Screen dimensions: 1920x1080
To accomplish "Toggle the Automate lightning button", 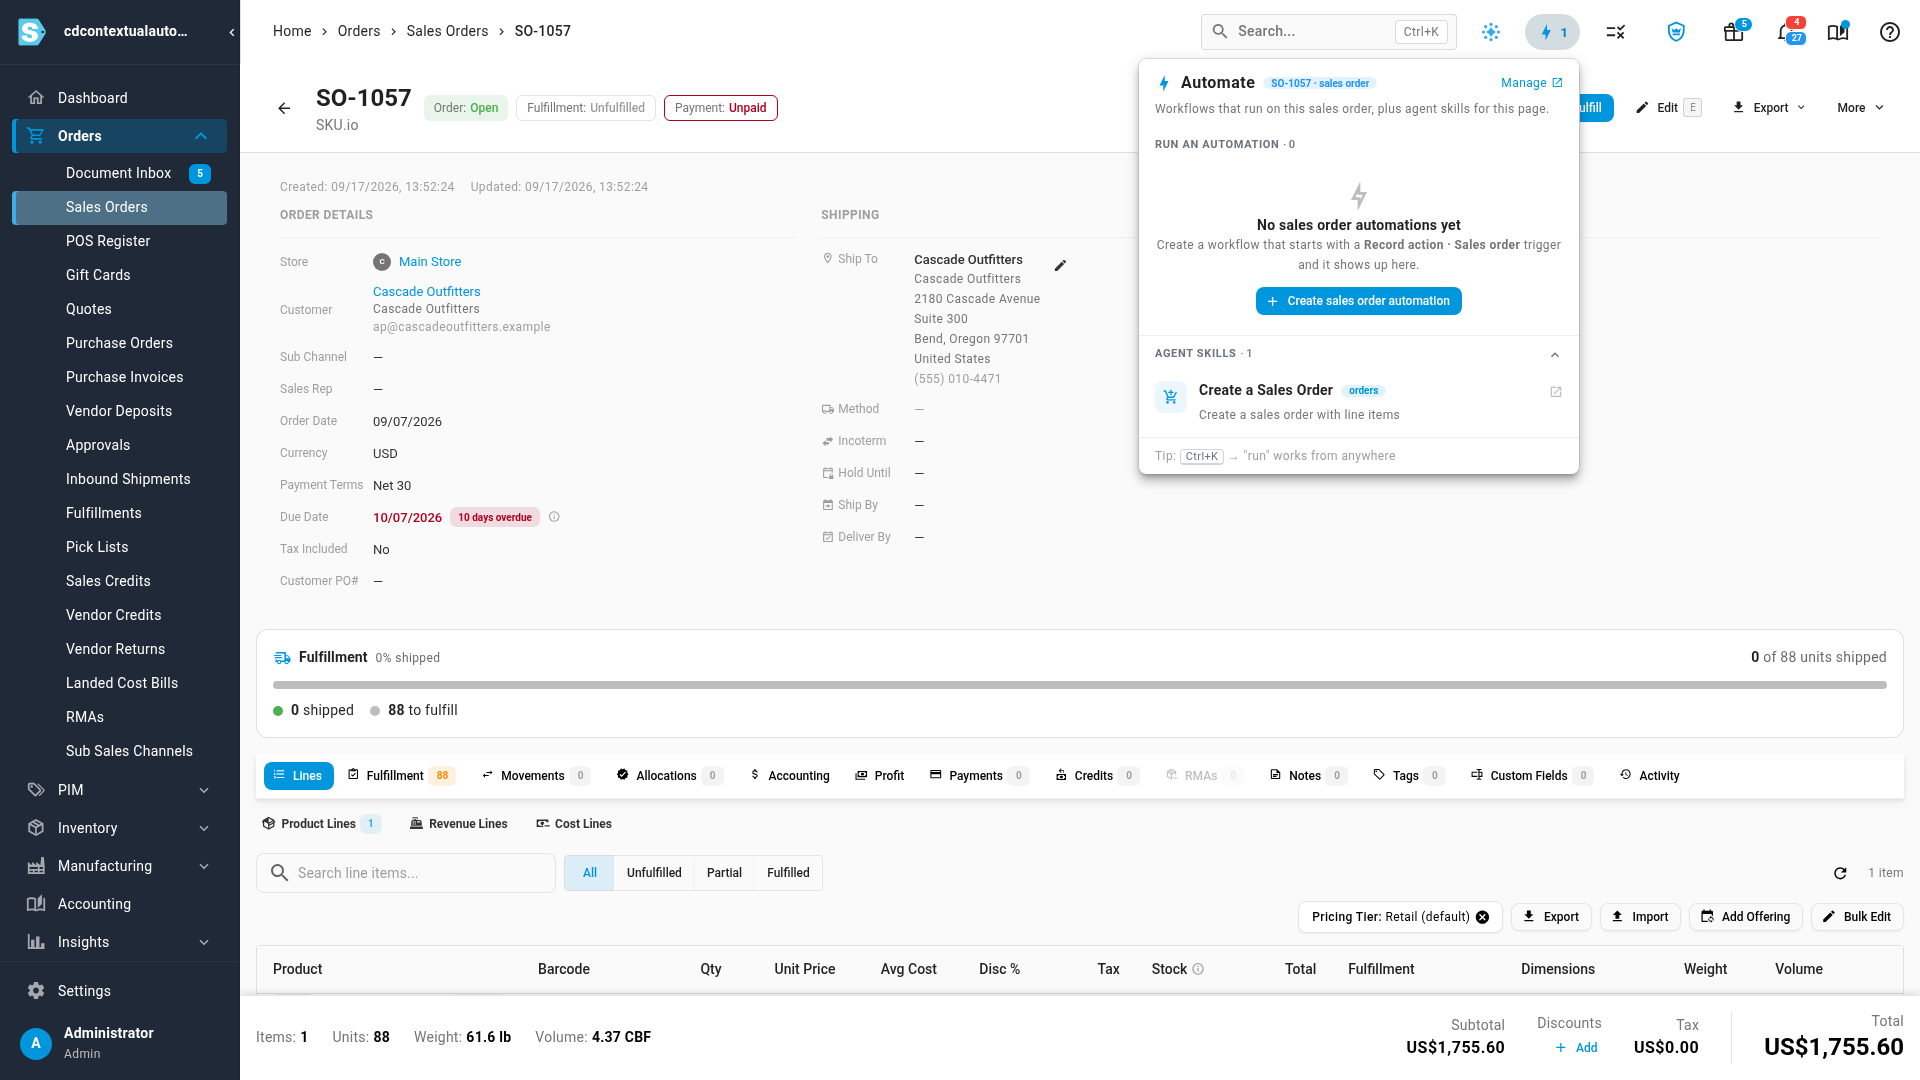I will 1552,32.
